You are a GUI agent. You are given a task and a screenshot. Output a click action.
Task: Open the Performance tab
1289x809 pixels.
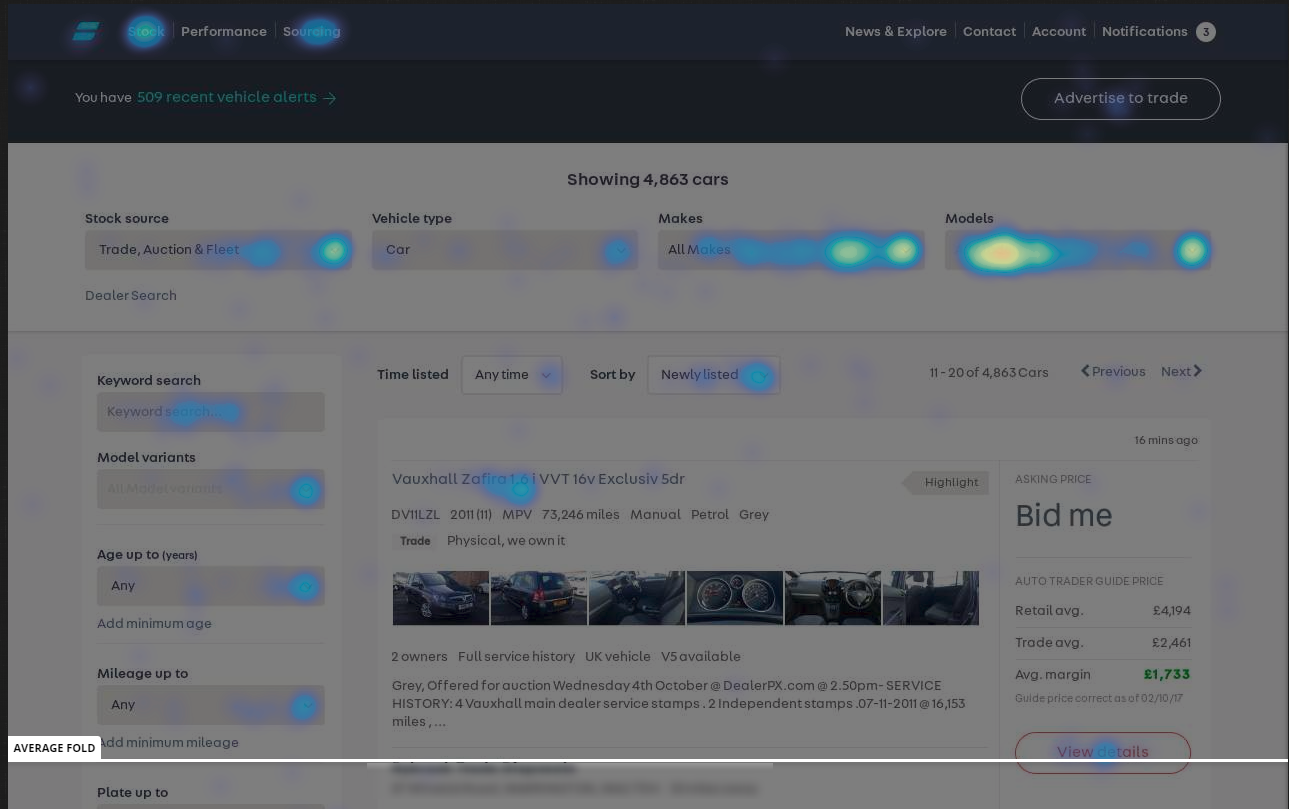pos(224,31)
